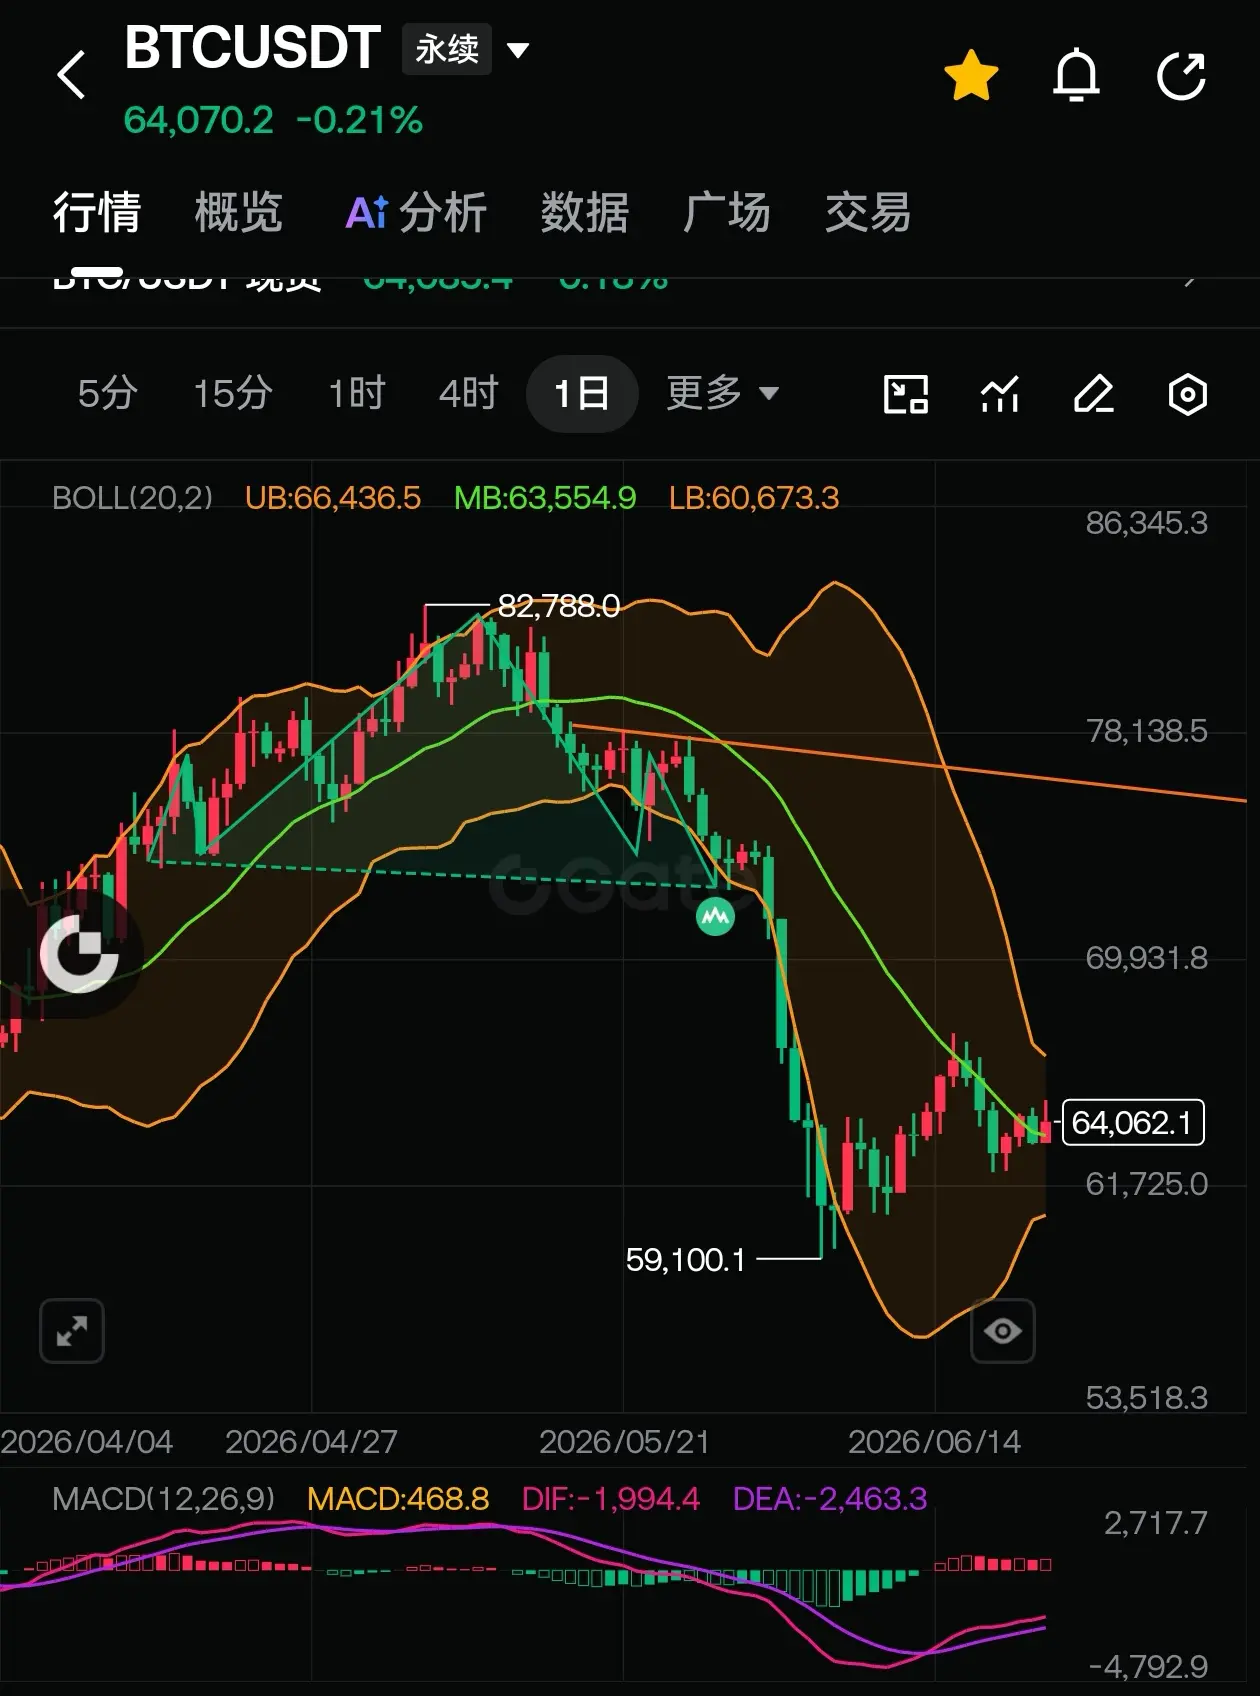Expand chart to fullscreen icon

72,1331
